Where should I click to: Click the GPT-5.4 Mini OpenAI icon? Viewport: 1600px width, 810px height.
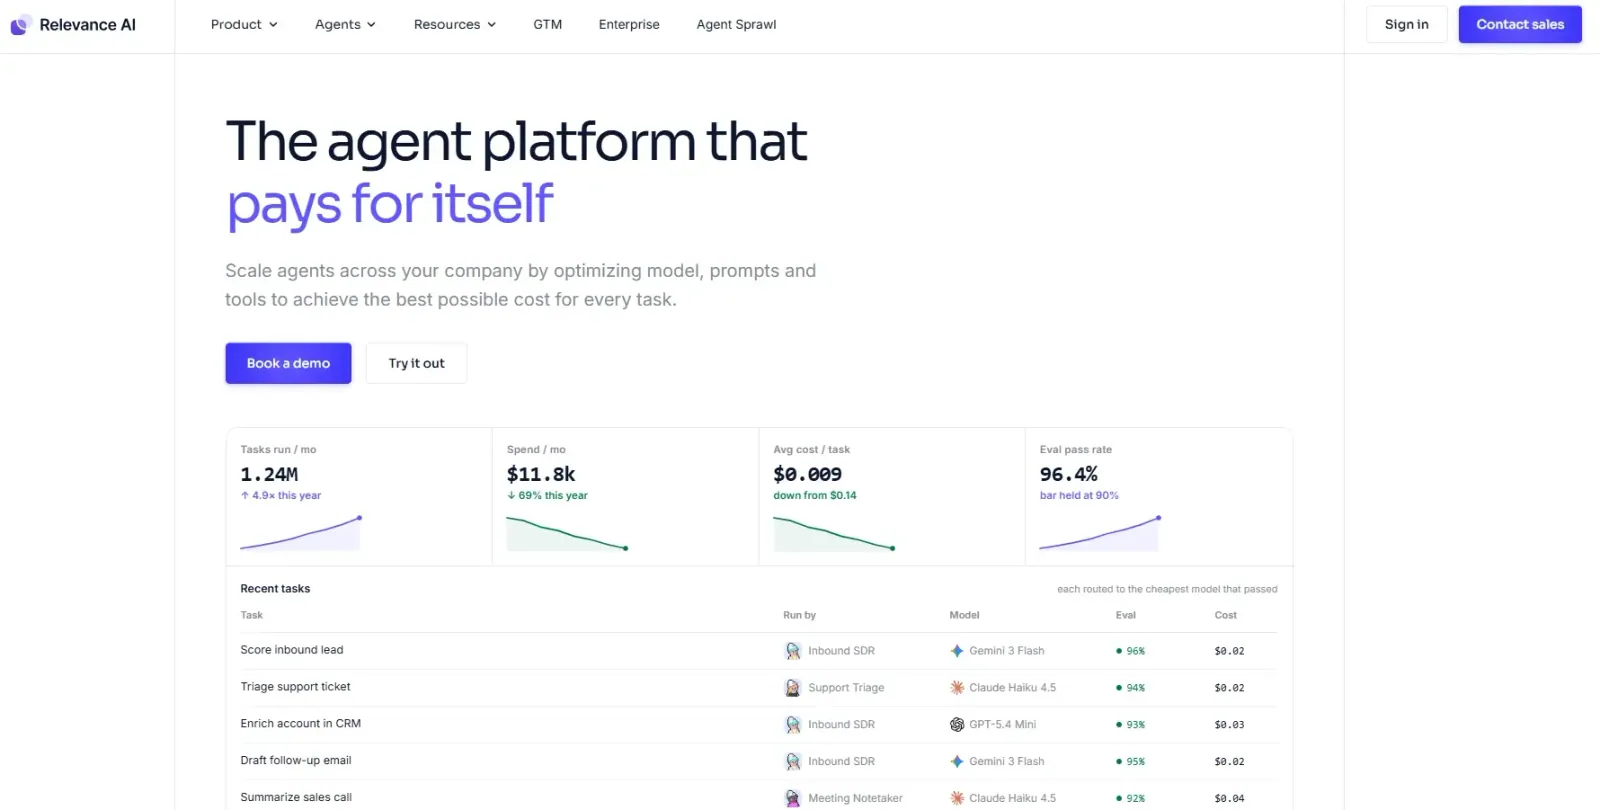pyautogui.click(x=957, y=725)
